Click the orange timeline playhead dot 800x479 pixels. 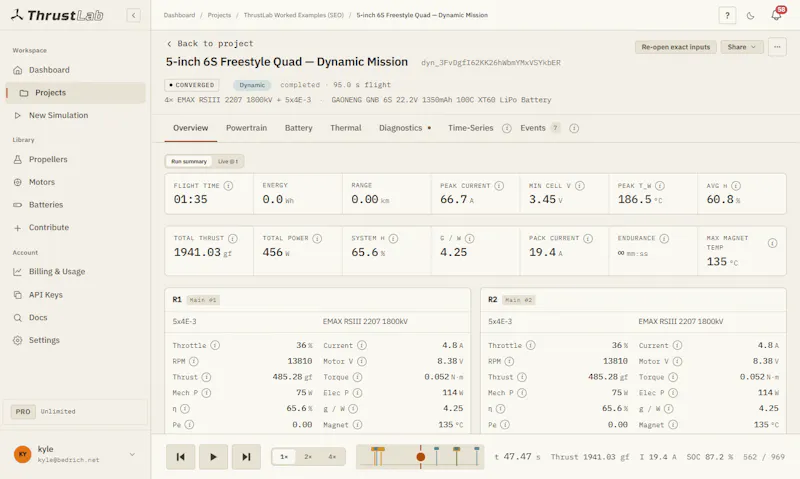tap(420, 457)
